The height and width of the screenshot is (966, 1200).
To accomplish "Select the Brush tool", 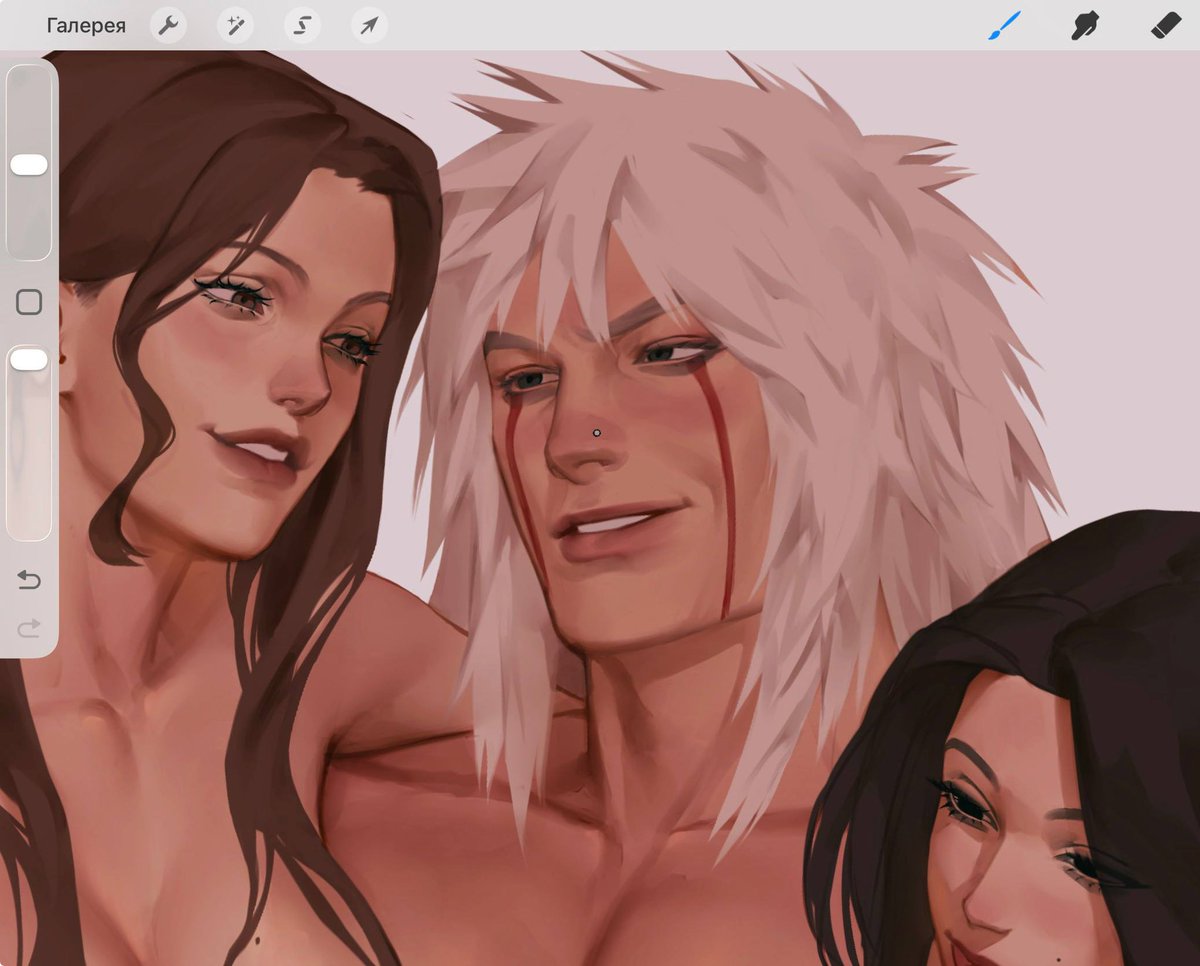I will pos(1005,25).
